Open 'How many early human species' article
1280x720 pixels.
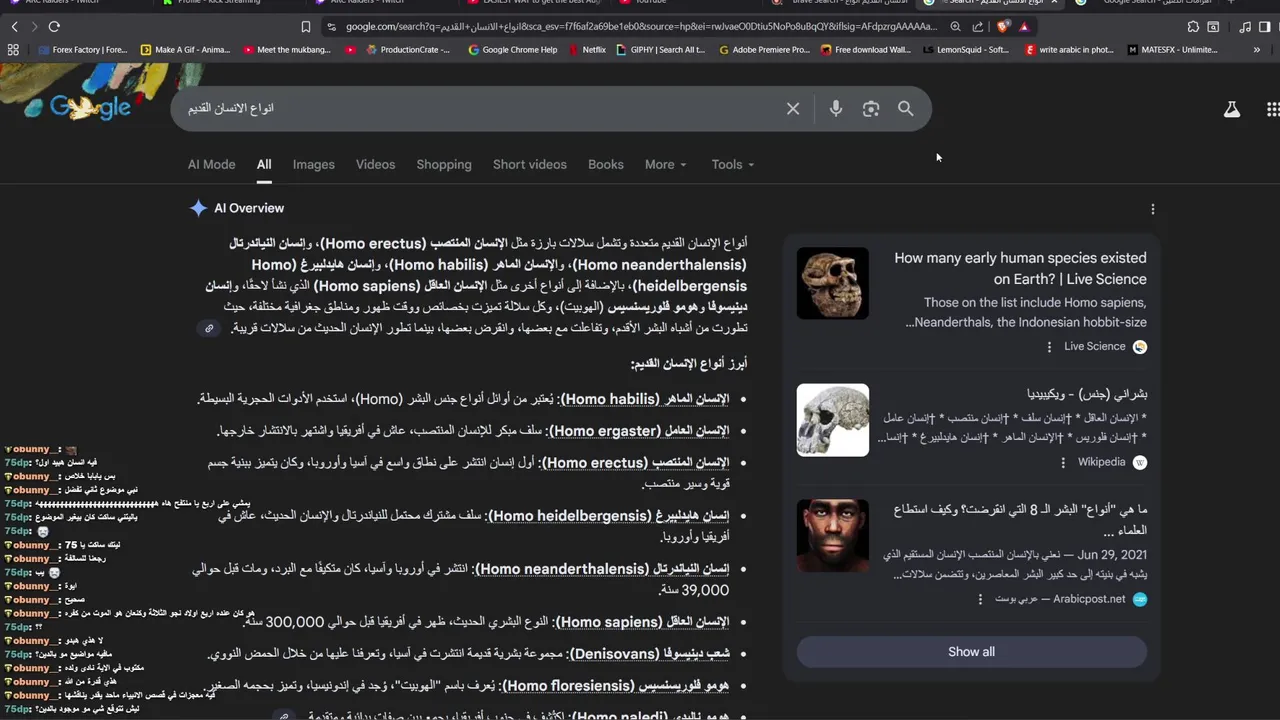tap(1020, 268)
